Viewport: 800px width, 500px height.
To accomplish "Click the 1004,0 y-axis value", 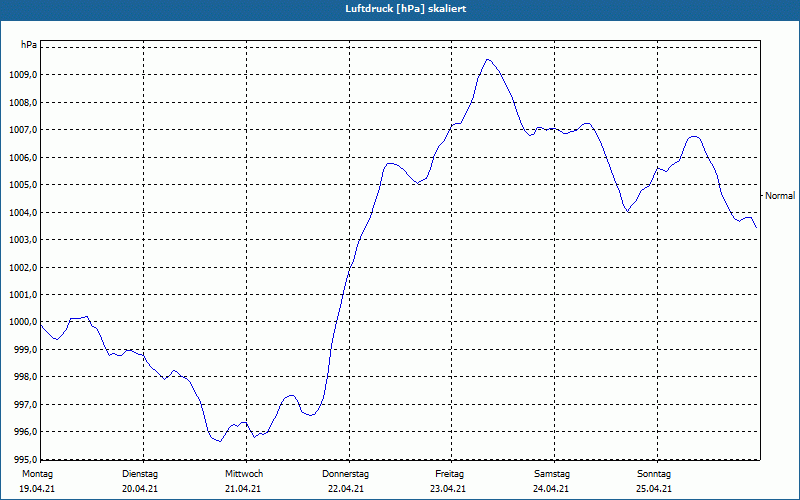I will (x=23, y=212).
